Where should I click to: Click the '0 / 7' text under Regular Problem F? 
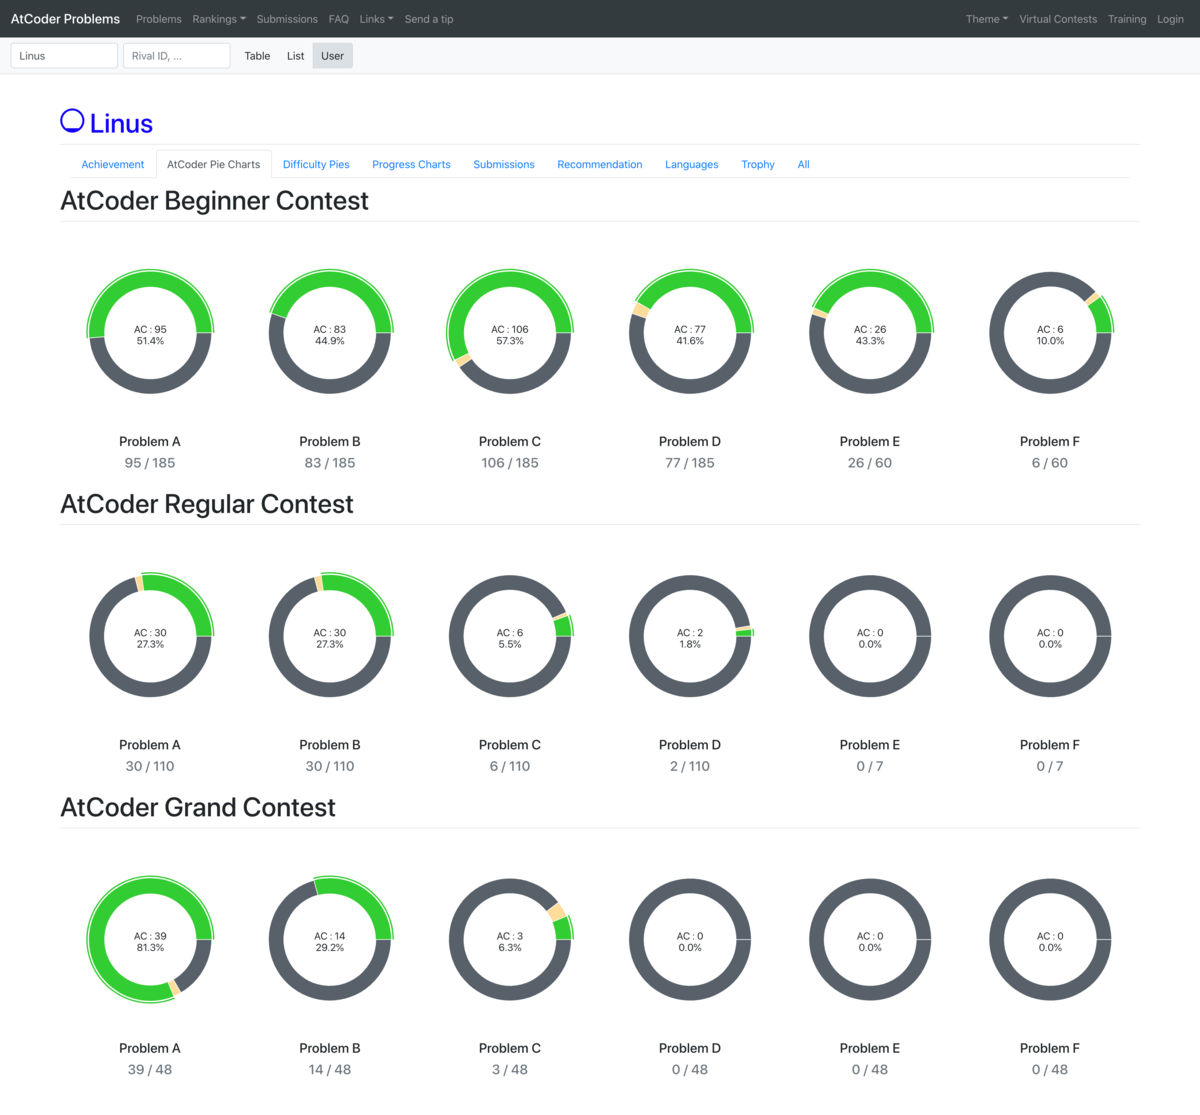1050,766
